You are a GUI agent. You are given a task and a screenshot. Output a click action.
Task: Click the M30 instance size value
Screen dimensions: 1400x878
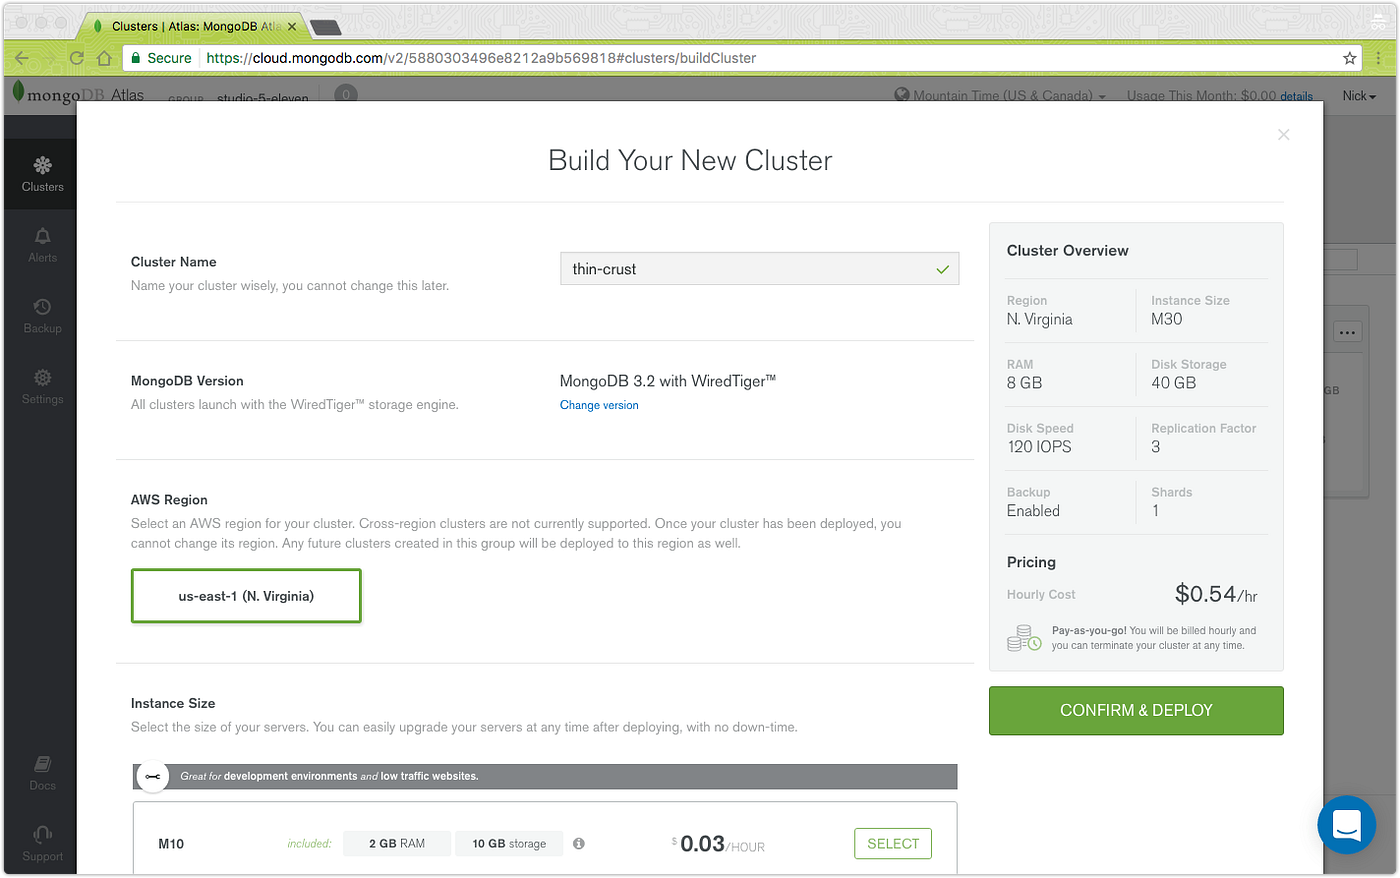click(x=1166, y=319)
